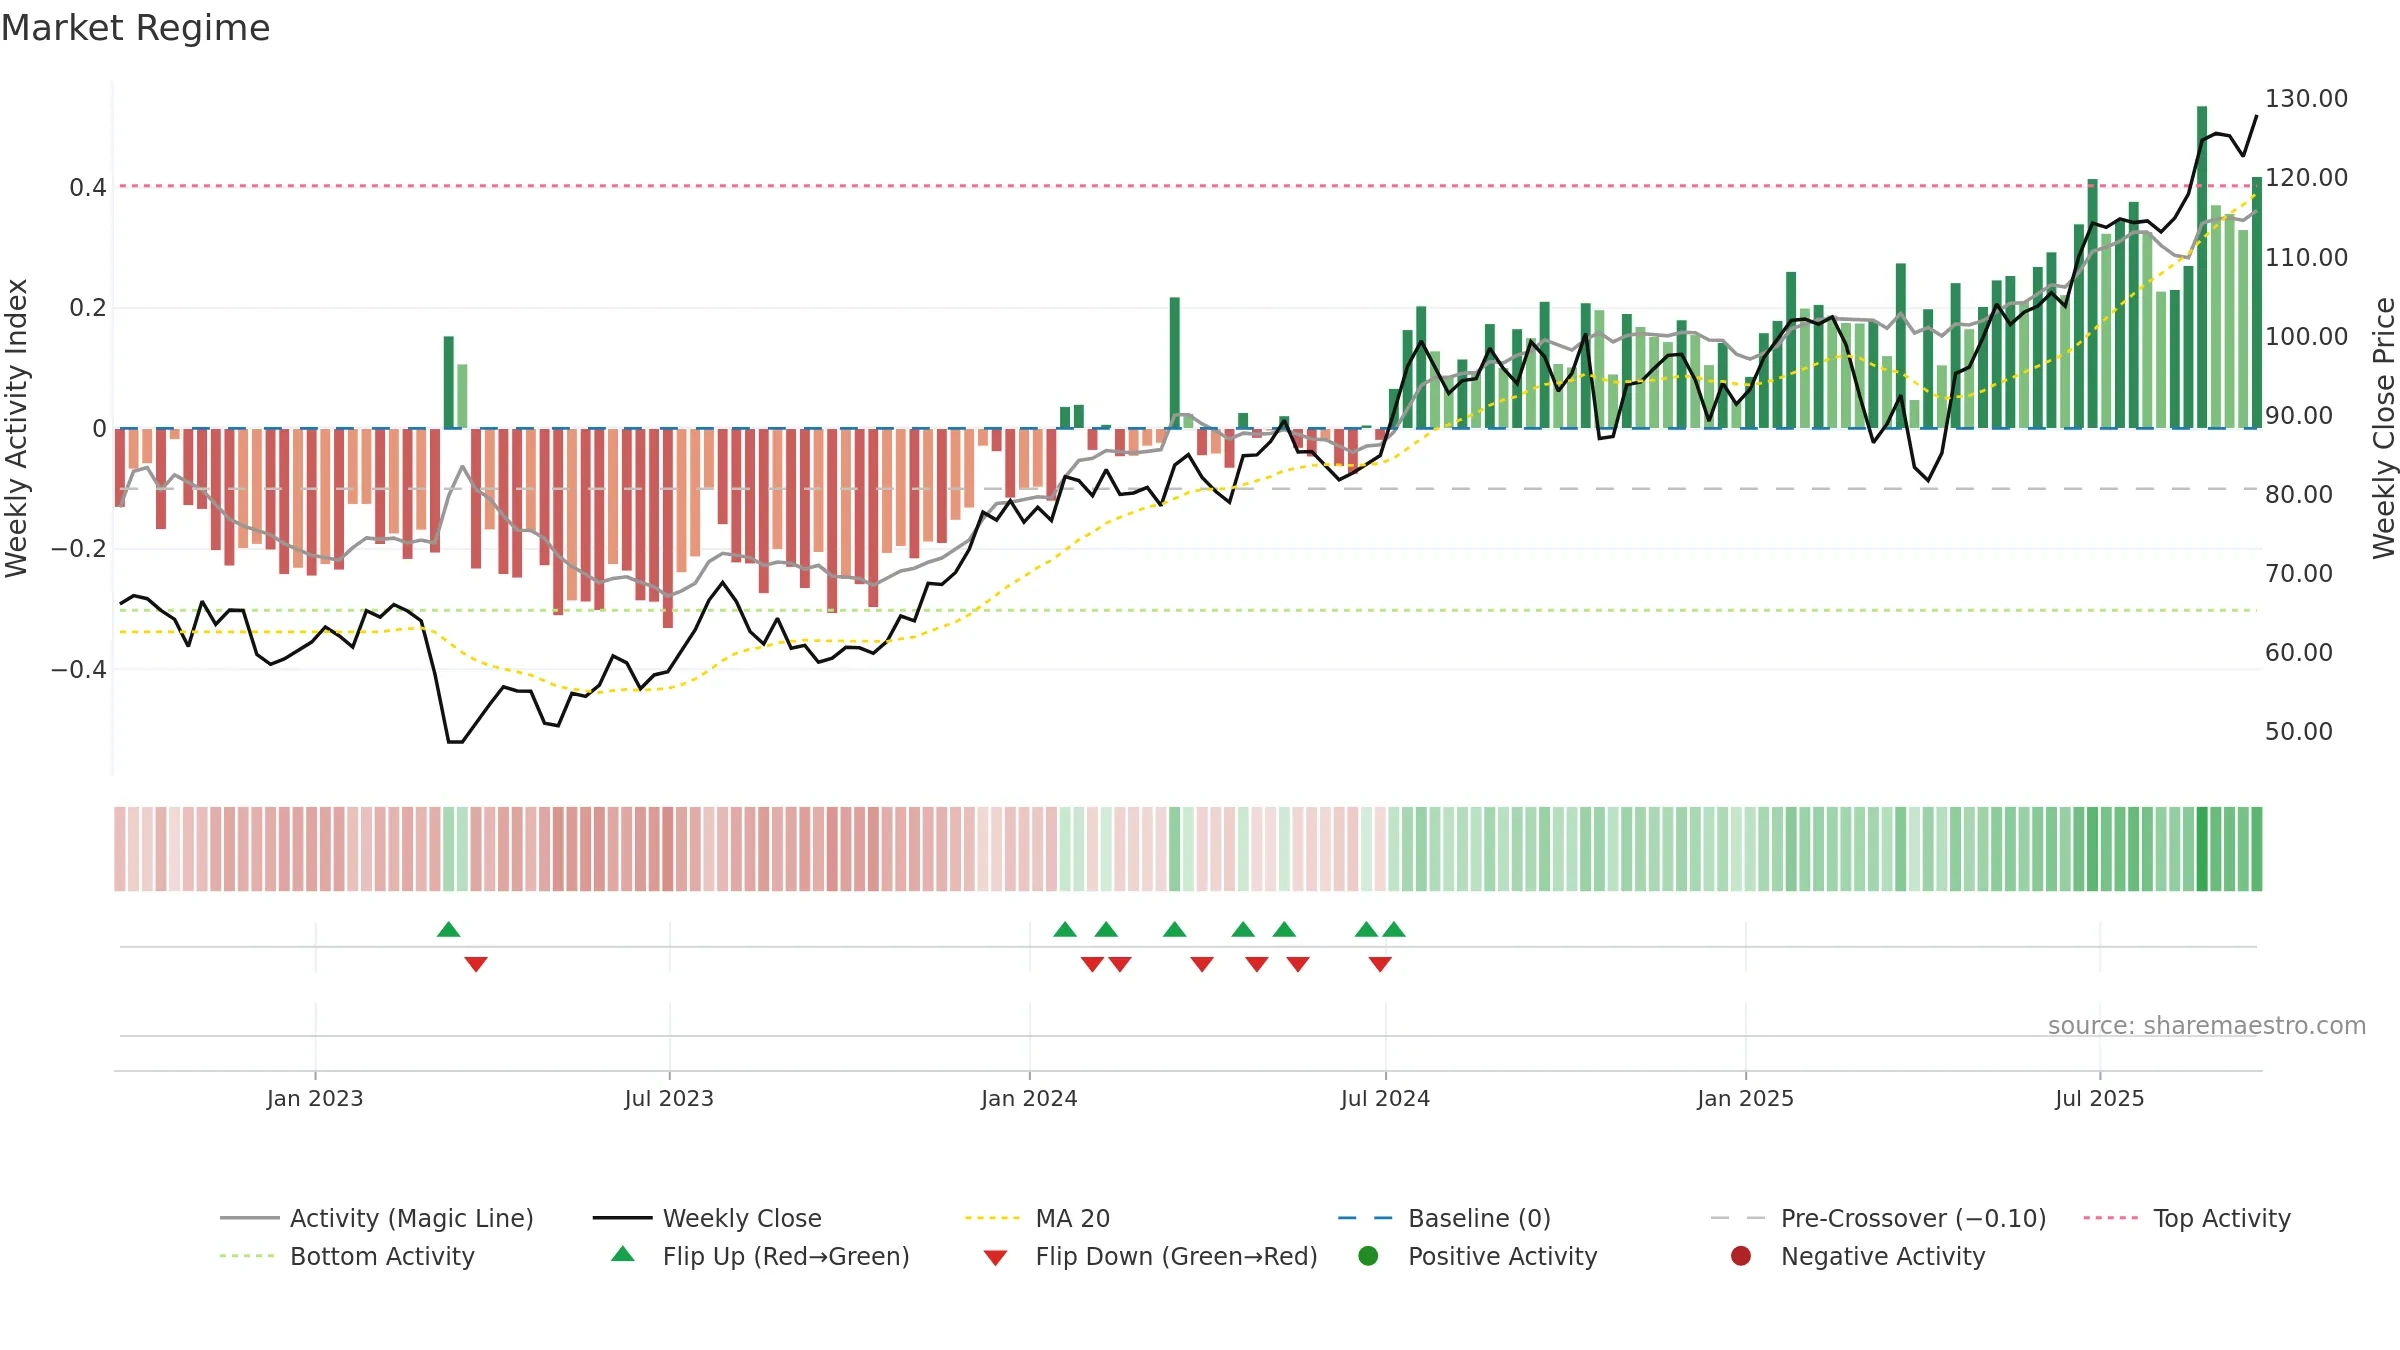Click the tallest green activity bar above 0.4

pyautogui.click(x=2202, y=267)
